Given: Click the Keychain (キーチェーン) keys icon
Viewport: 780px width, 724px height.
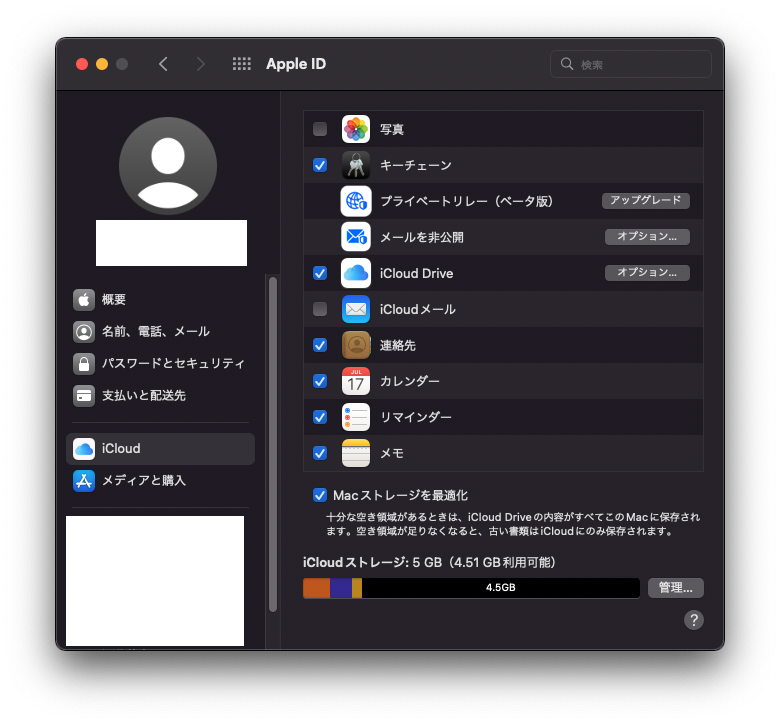Looking at the screenshot, I should click(356, 165).
